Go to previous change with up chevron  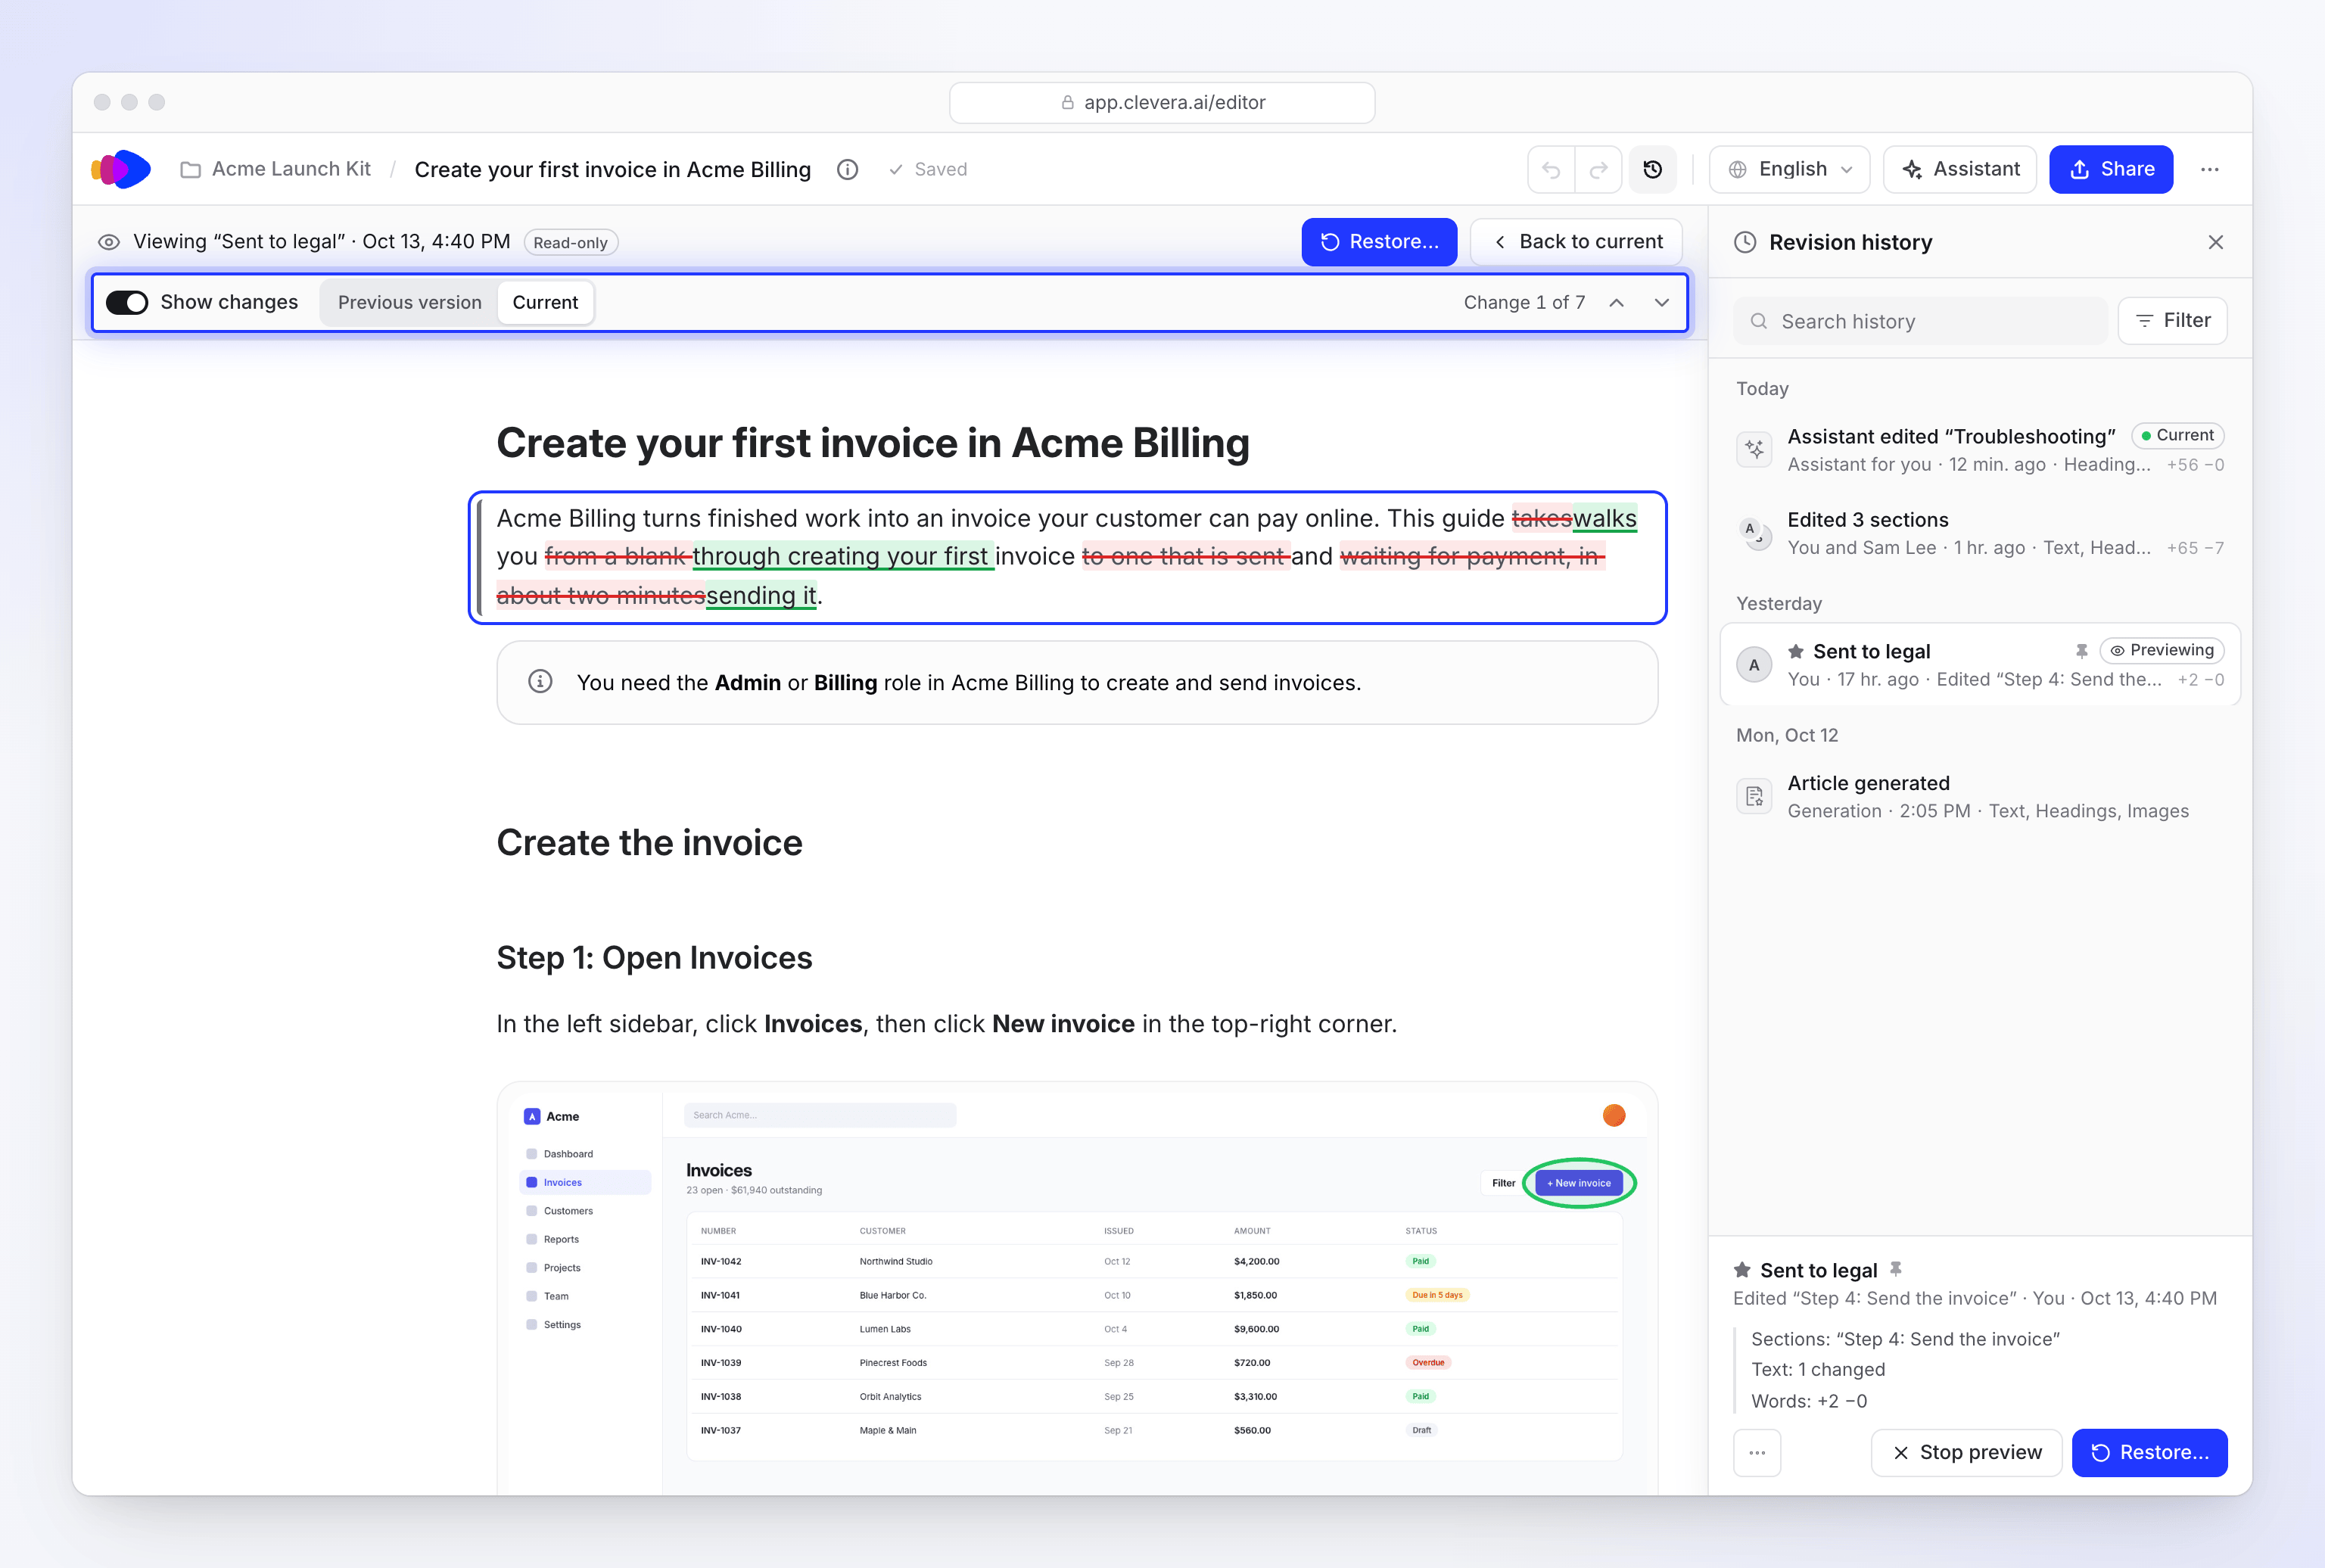click(x=1616, y=303)
